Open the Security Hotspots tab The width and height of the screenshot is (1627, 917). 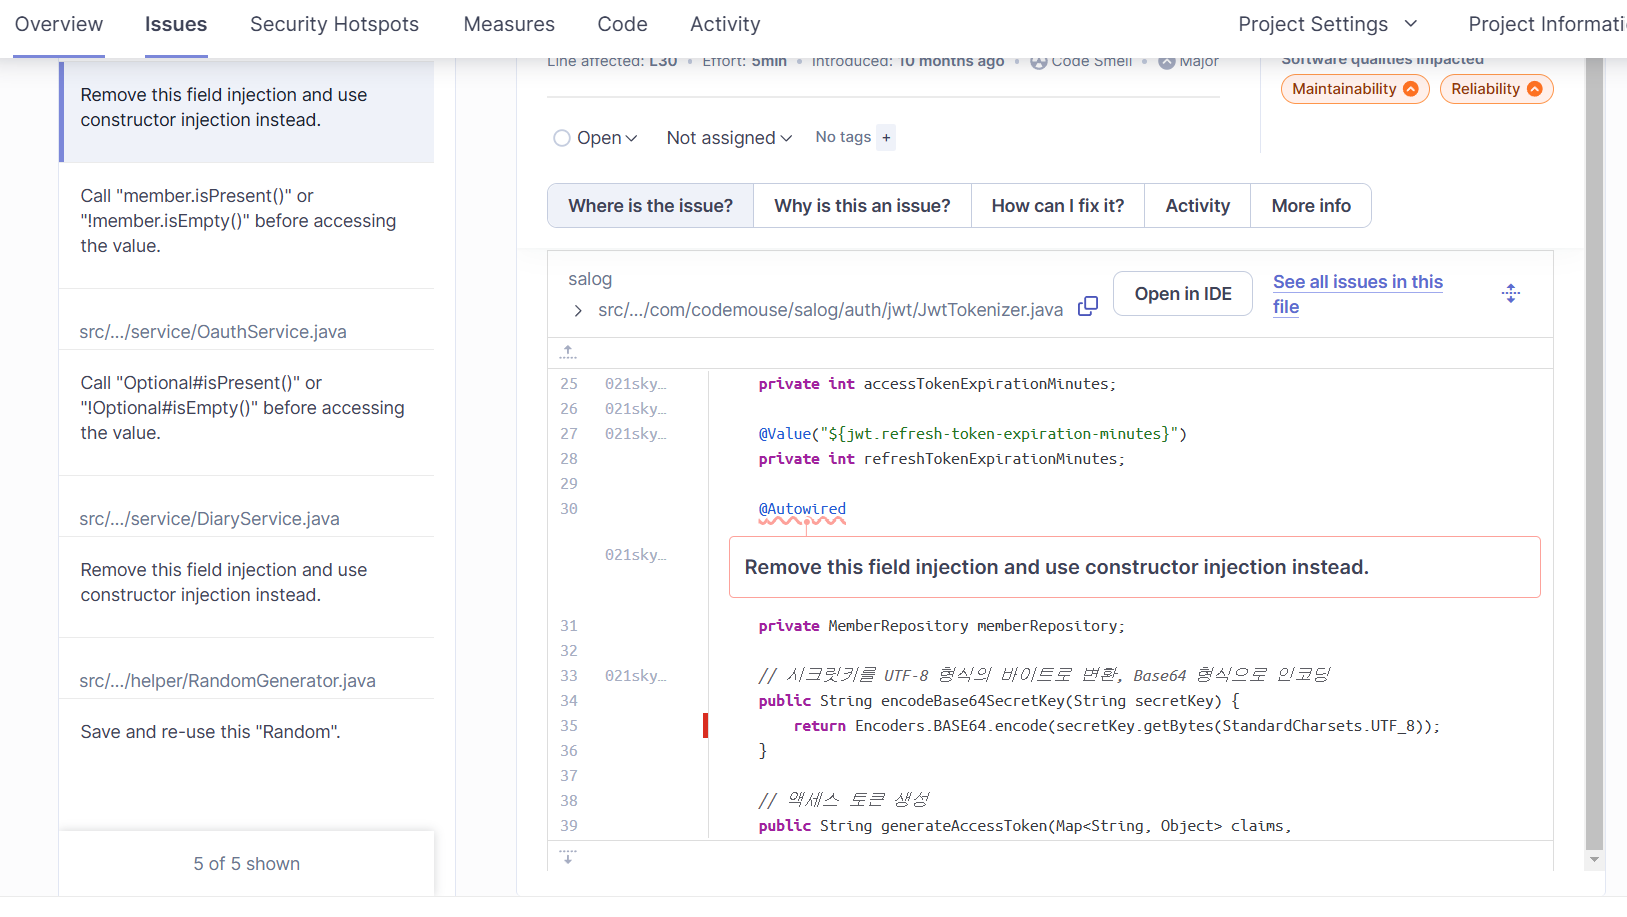point(334,24)
